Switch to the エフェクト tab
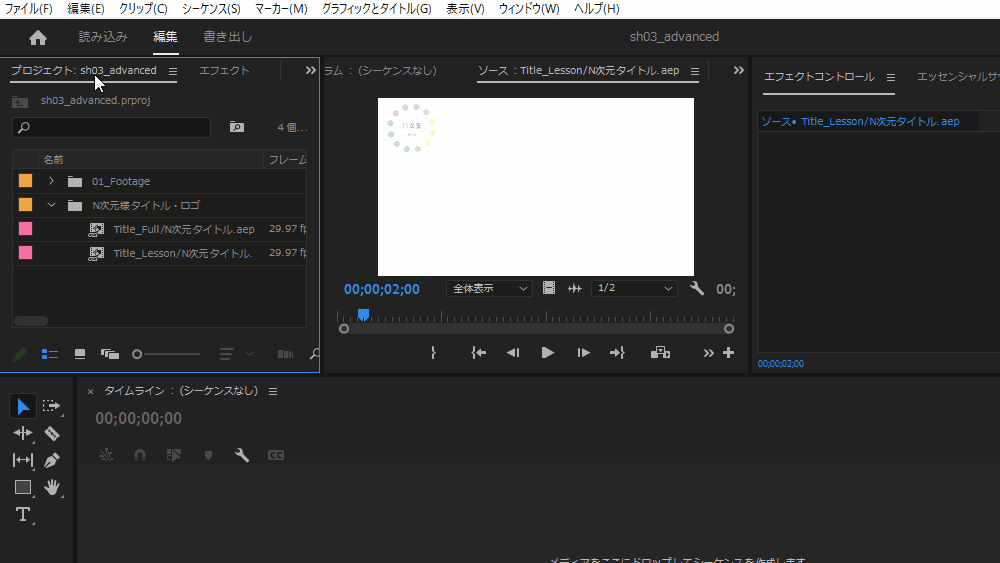Viewport: 1000px width, 563px height. [x=224, y=71]
